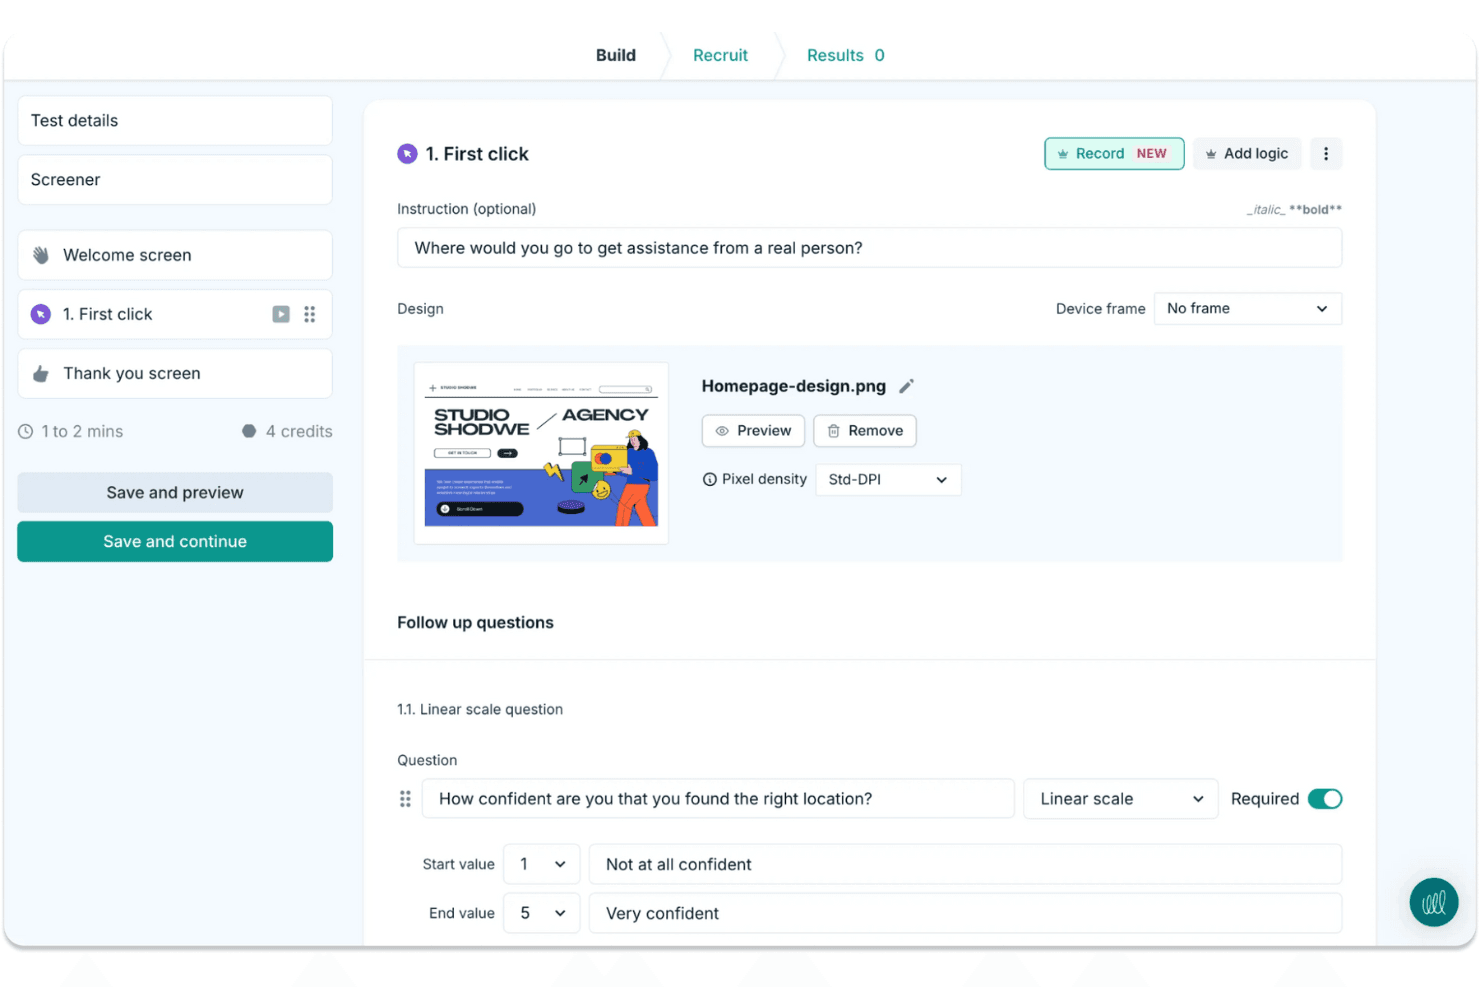Switch to the Recruit tab
This screenshot has width=1480, height=987.
click(720, 55)
